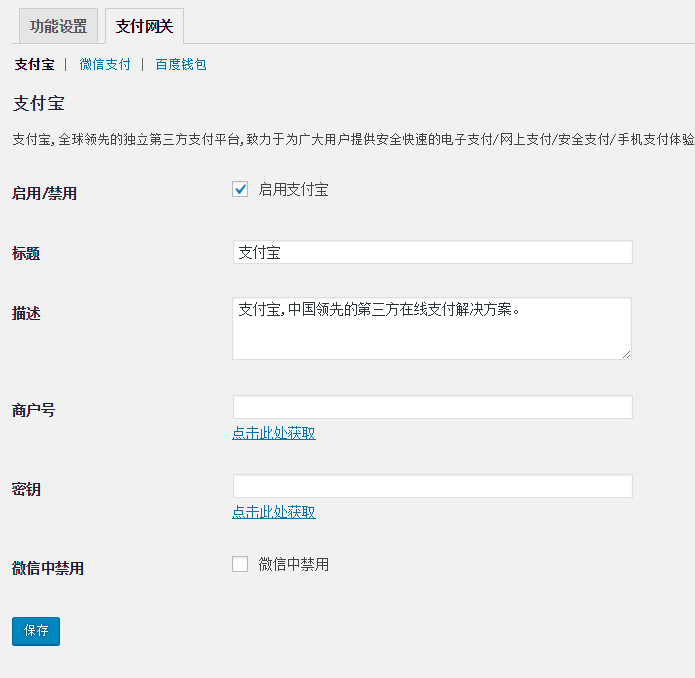
Task: Click into the 标题 input field
Action: pos(433,252)
